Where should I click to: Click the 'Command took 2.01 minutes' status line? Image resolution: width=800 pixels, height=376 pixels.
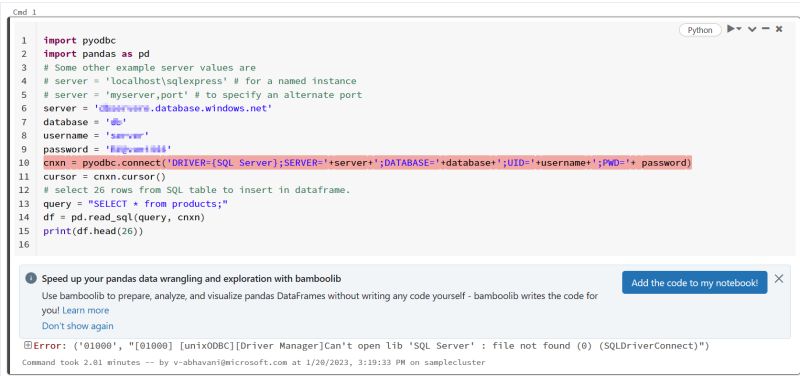click(x=254, y=362)
